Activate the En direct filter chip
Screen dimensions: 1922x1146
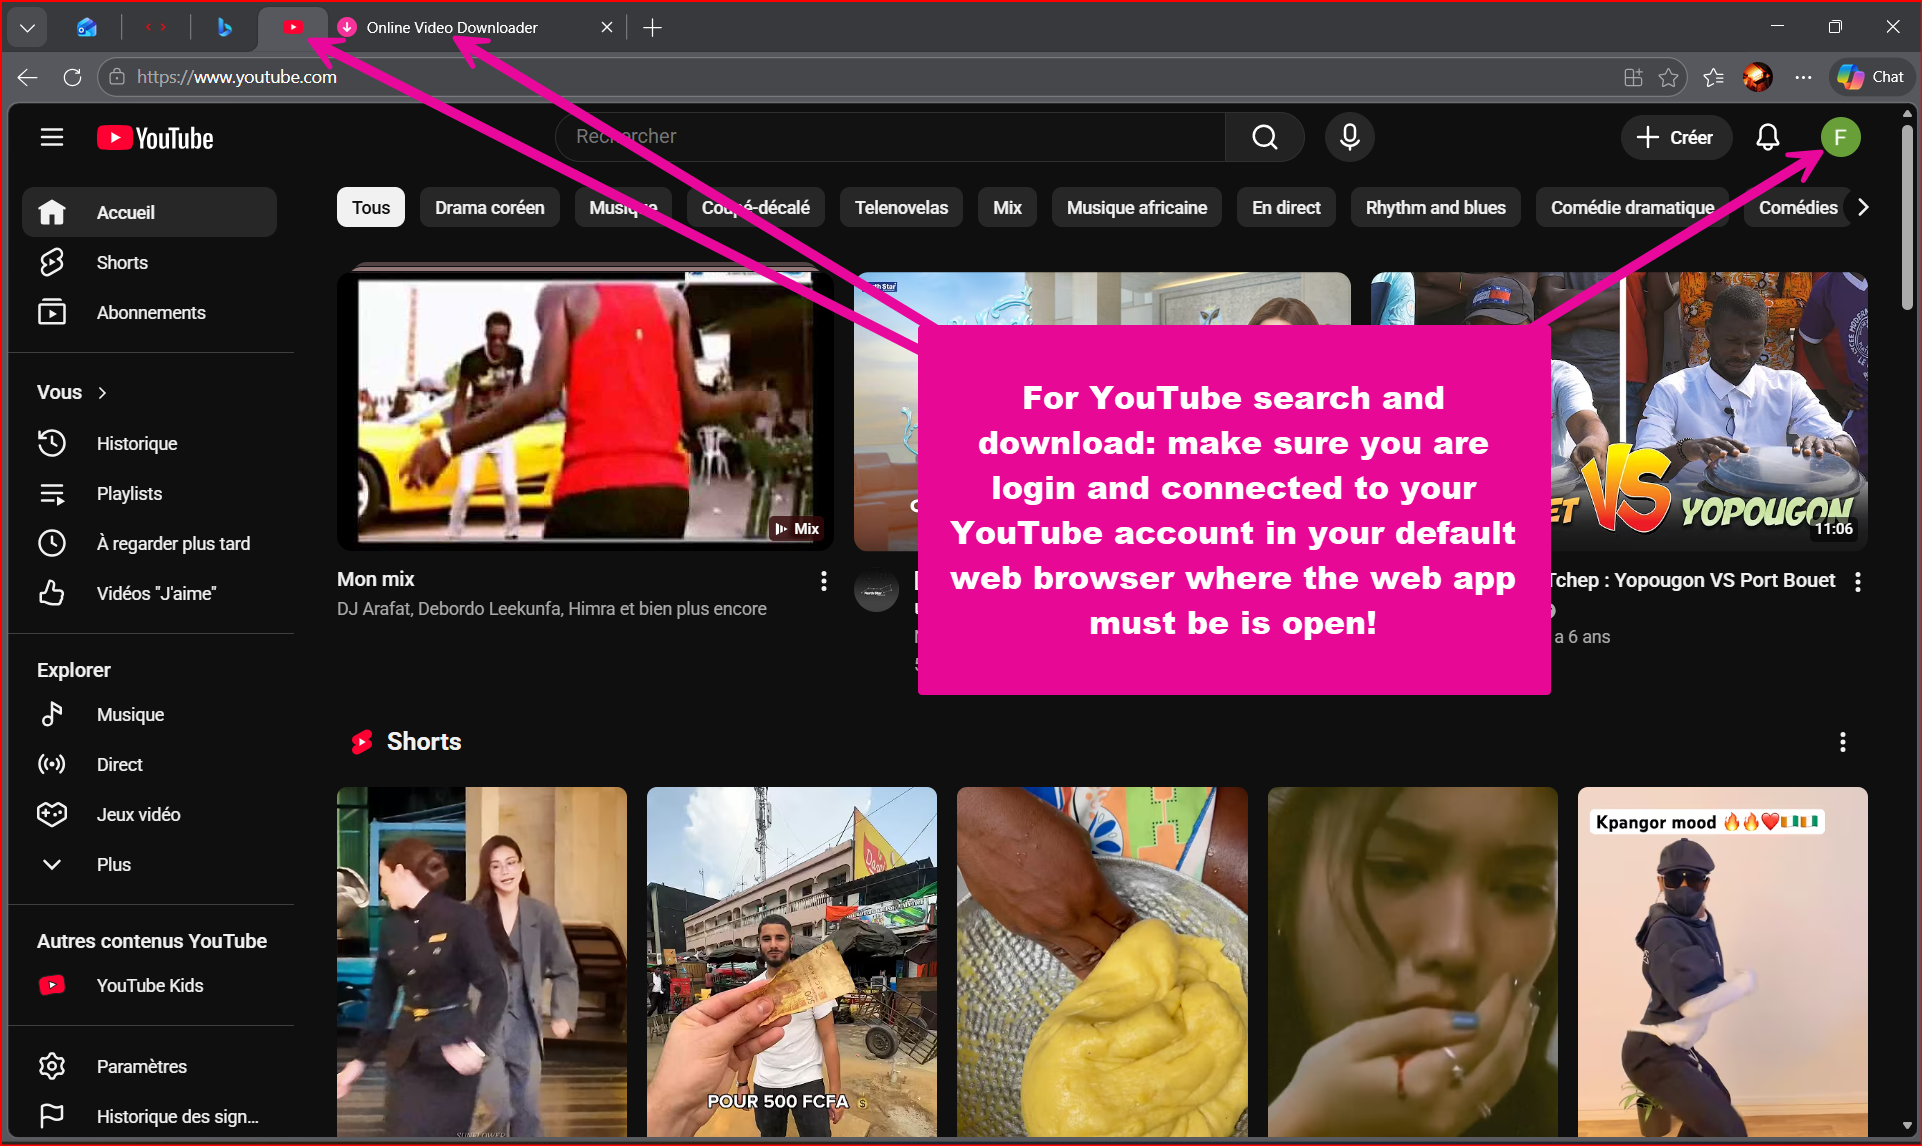[1285, 207]
